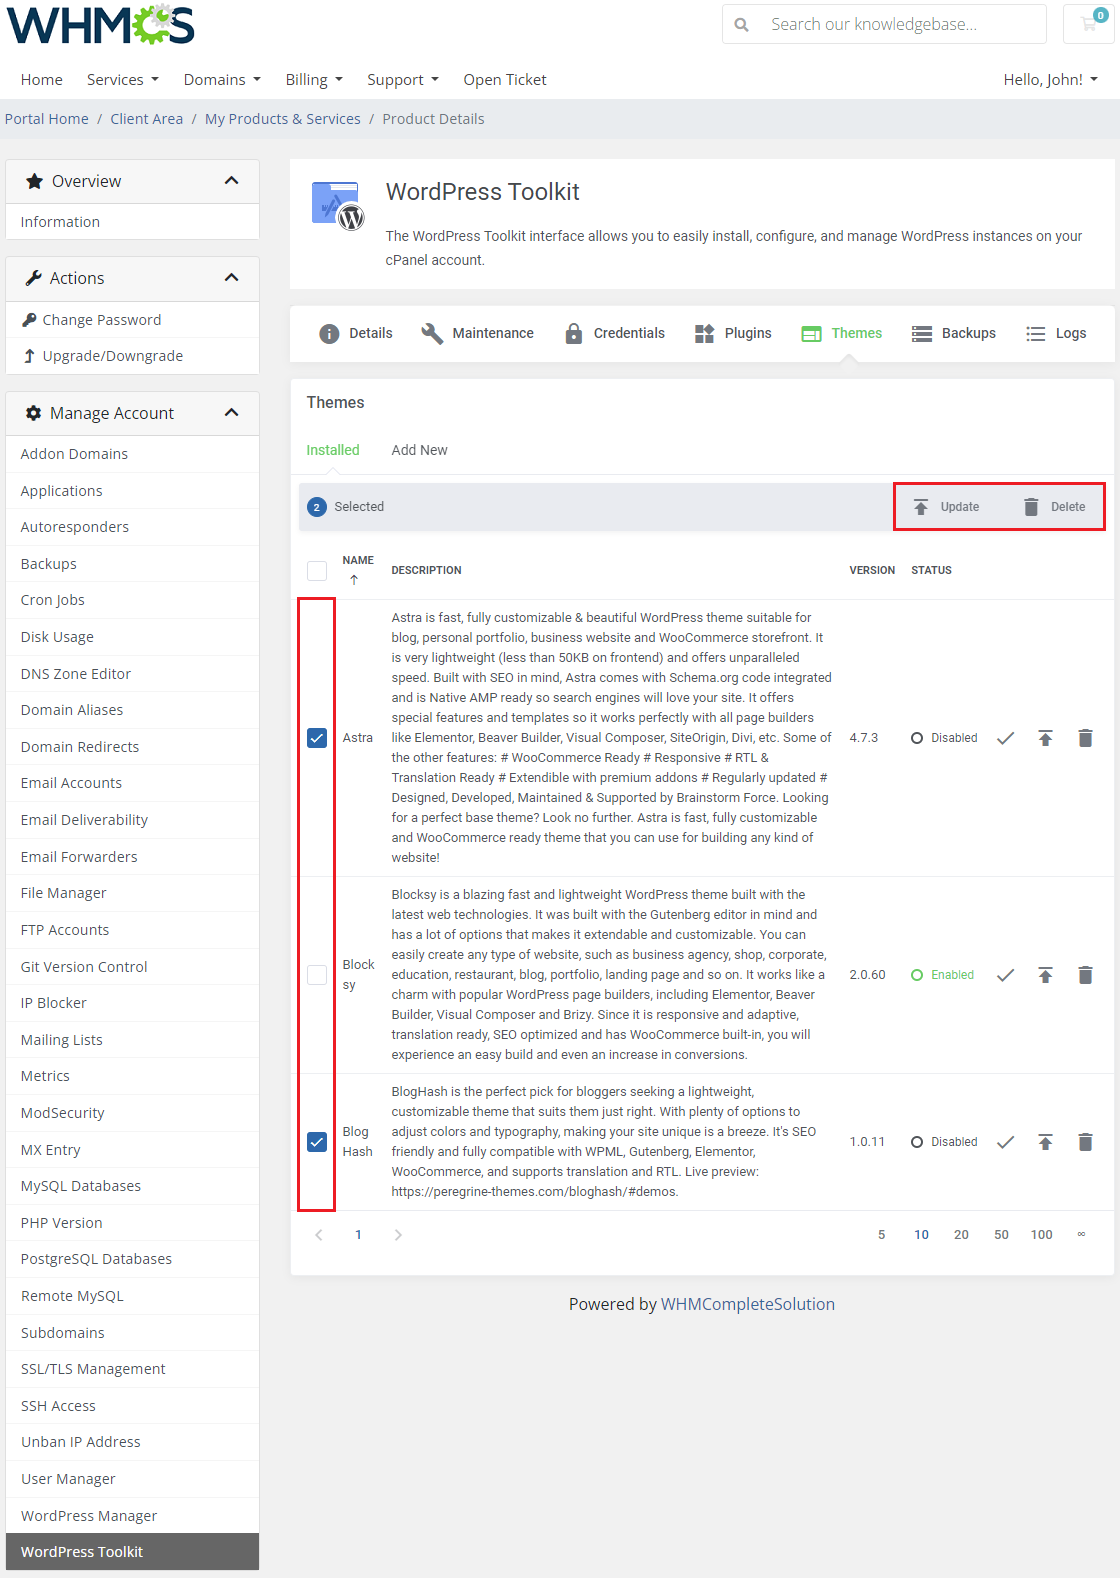Activate the Astra theme checkmark icon
1120x1578 pixels.
1006,738
